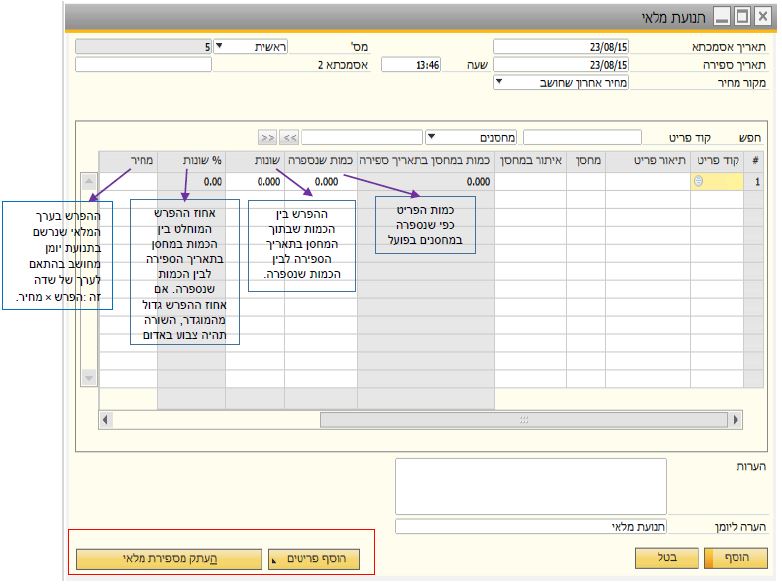Click the אסמכתא 2 input field

(144, 65)
